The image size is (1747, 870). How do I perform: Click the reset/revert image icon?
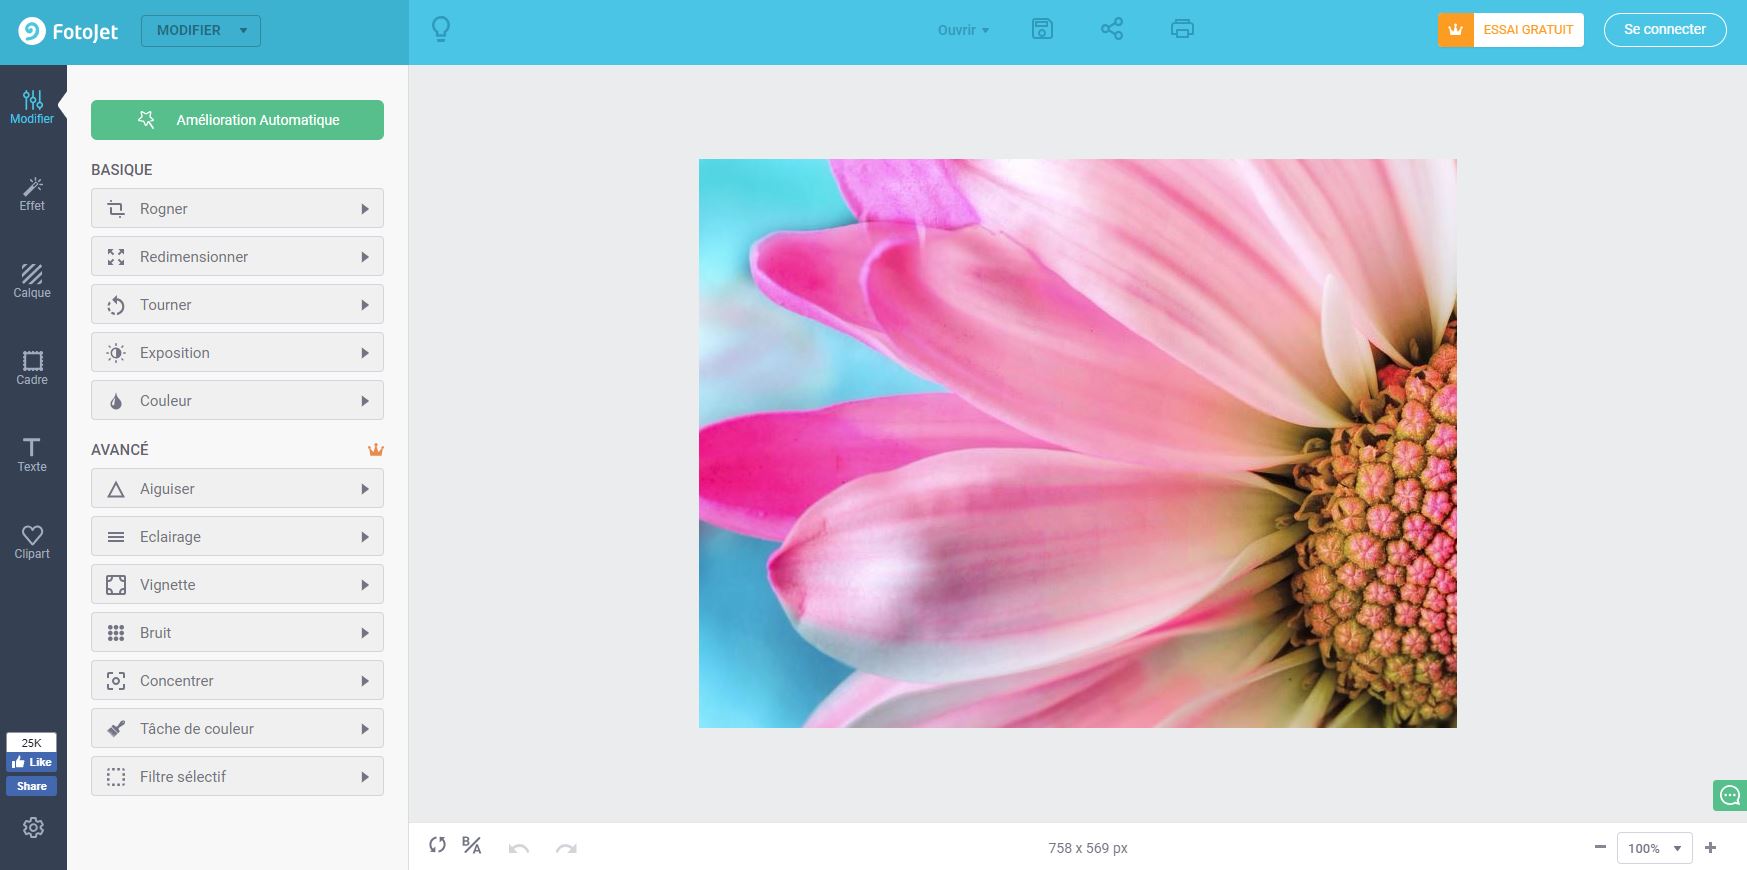[437, 845]
